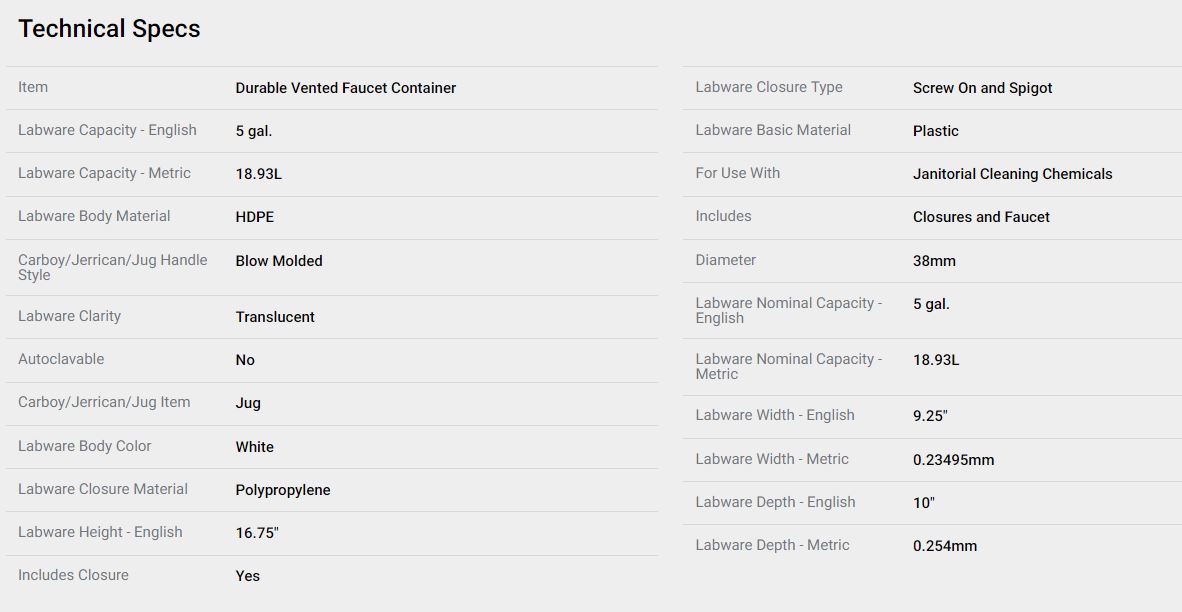
Task: Click the Labware Basic Material label
Action: click(x=773, y=130)
